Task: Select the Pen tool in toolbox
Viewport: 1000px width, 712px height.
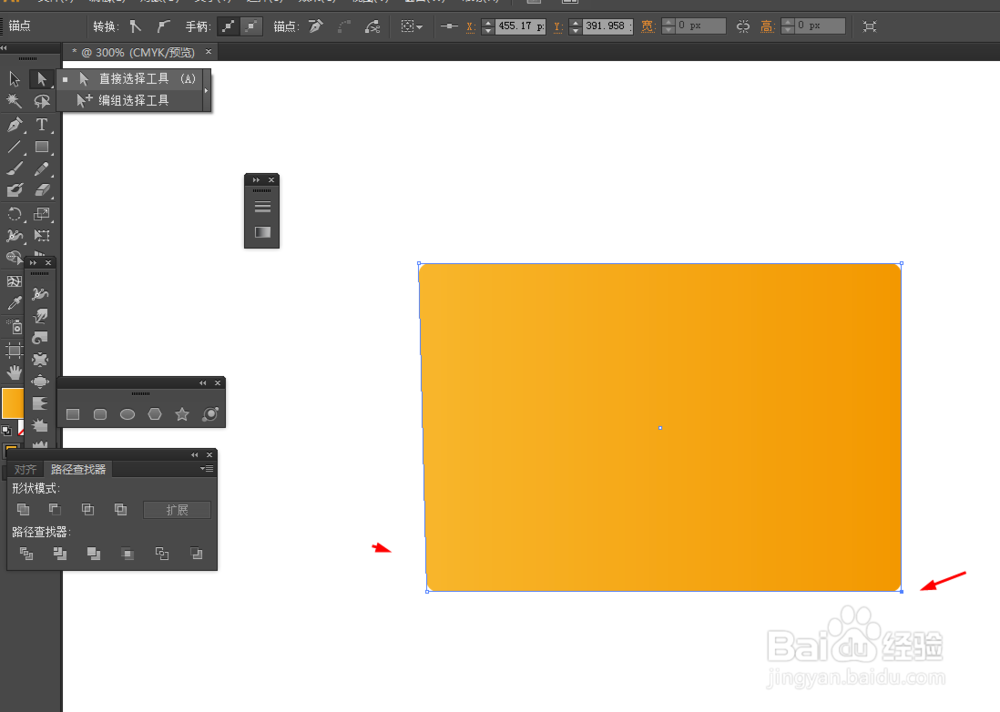Action: (x=14, y=124)
